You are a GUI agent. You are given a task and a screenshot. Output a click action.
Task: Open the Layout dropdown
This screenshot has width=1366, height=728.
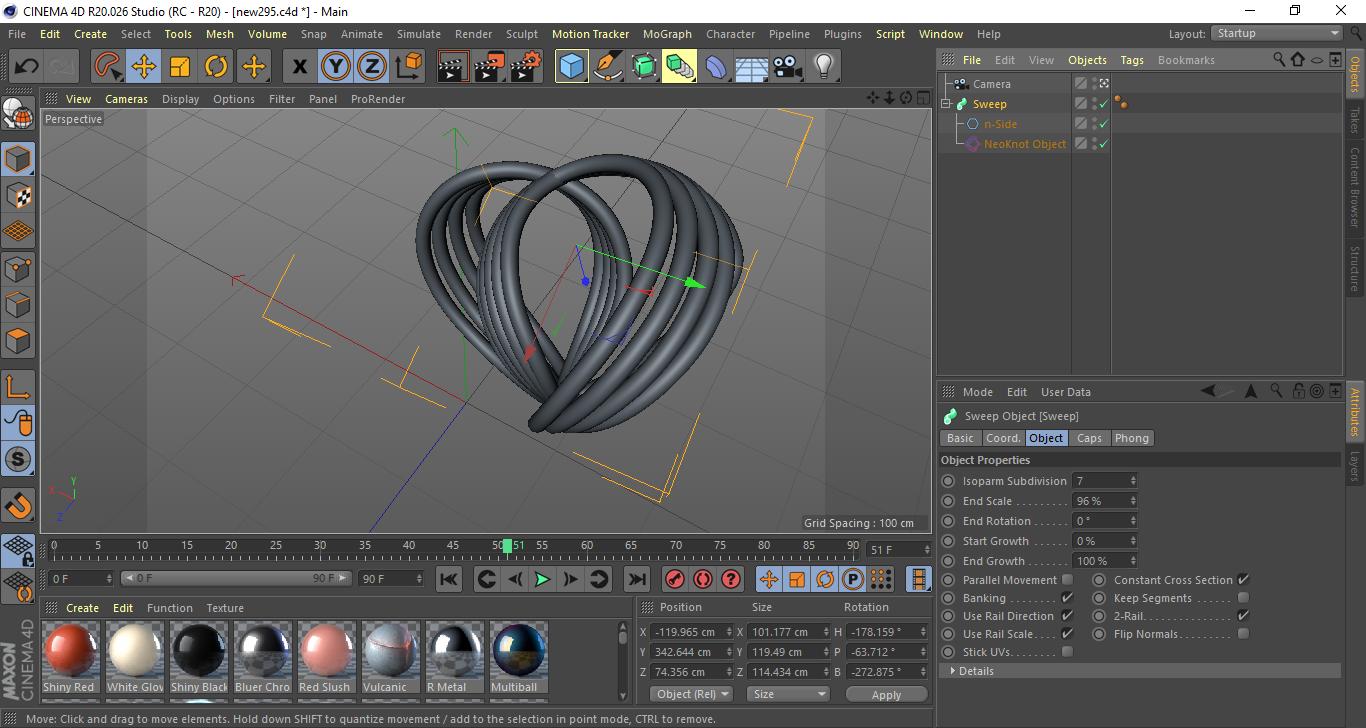(x=1276, y=34)
